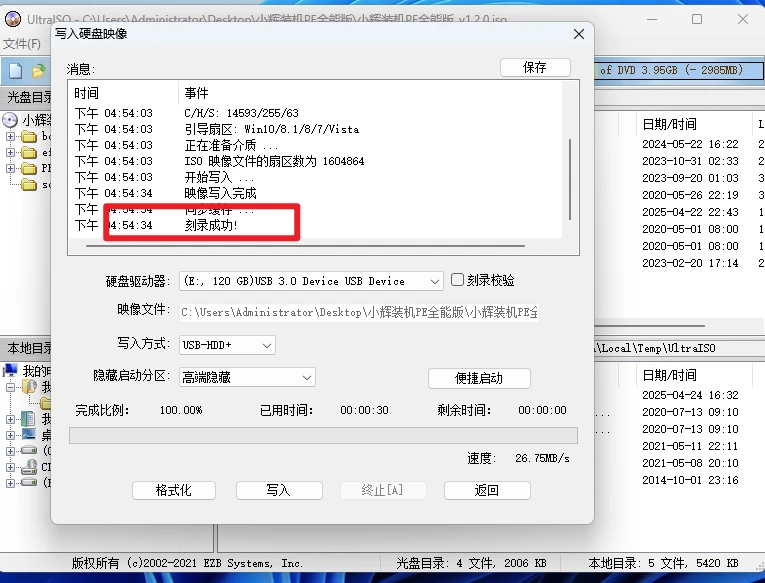This screenshot has width=765, height=583.
Task: Open the 硬盘驱动器 drive dropdown
Action: click(x=434, y=281)
